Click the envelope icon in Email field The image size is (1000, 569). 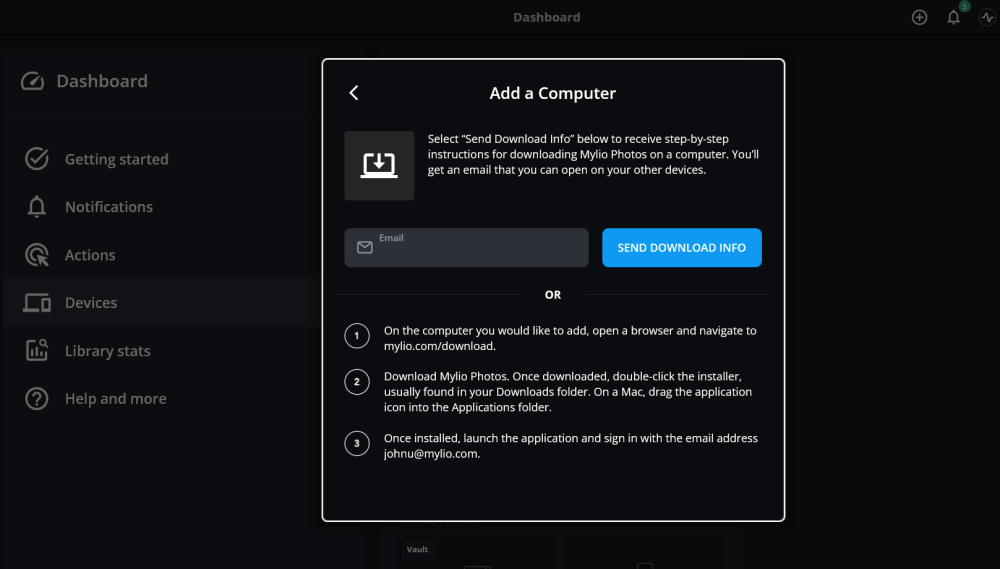point(365,248)
